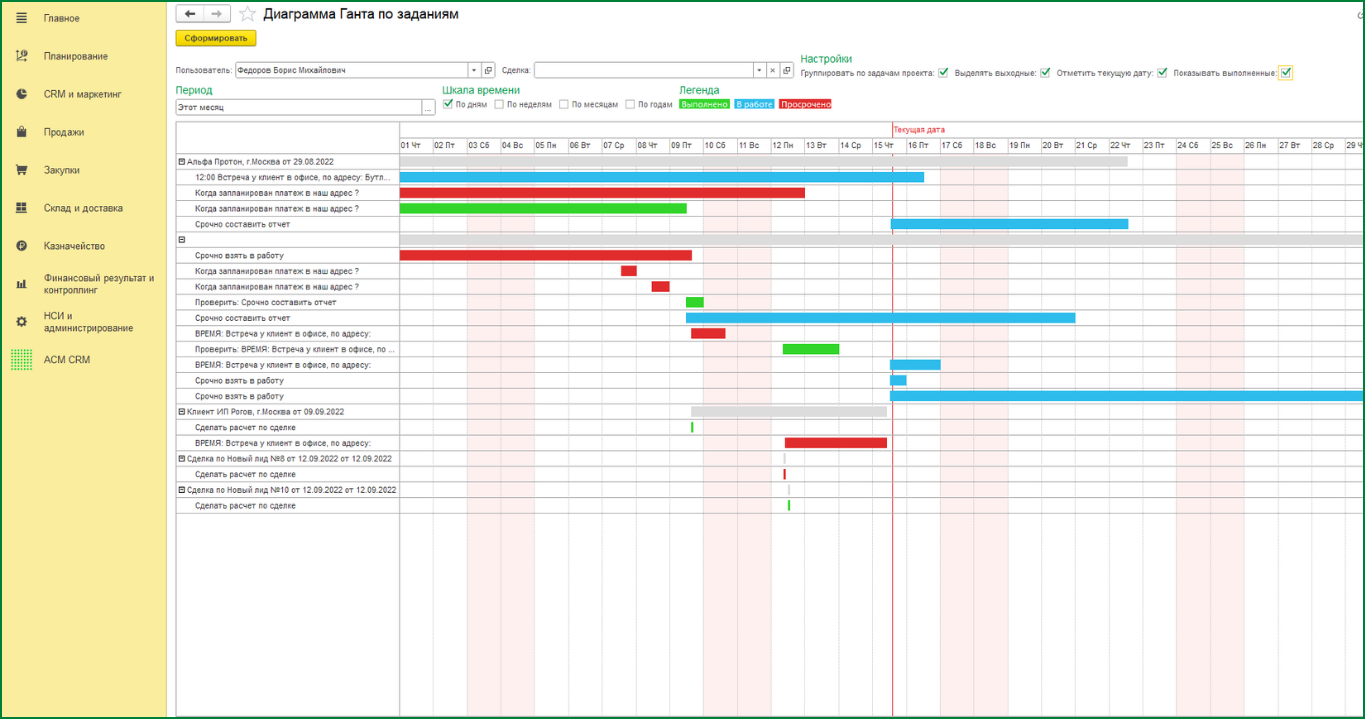Open the Пользователь dropdown arrow
The height and width of the screenshot is (719, 1365).
pyautogui.click(x=474, y=70)
